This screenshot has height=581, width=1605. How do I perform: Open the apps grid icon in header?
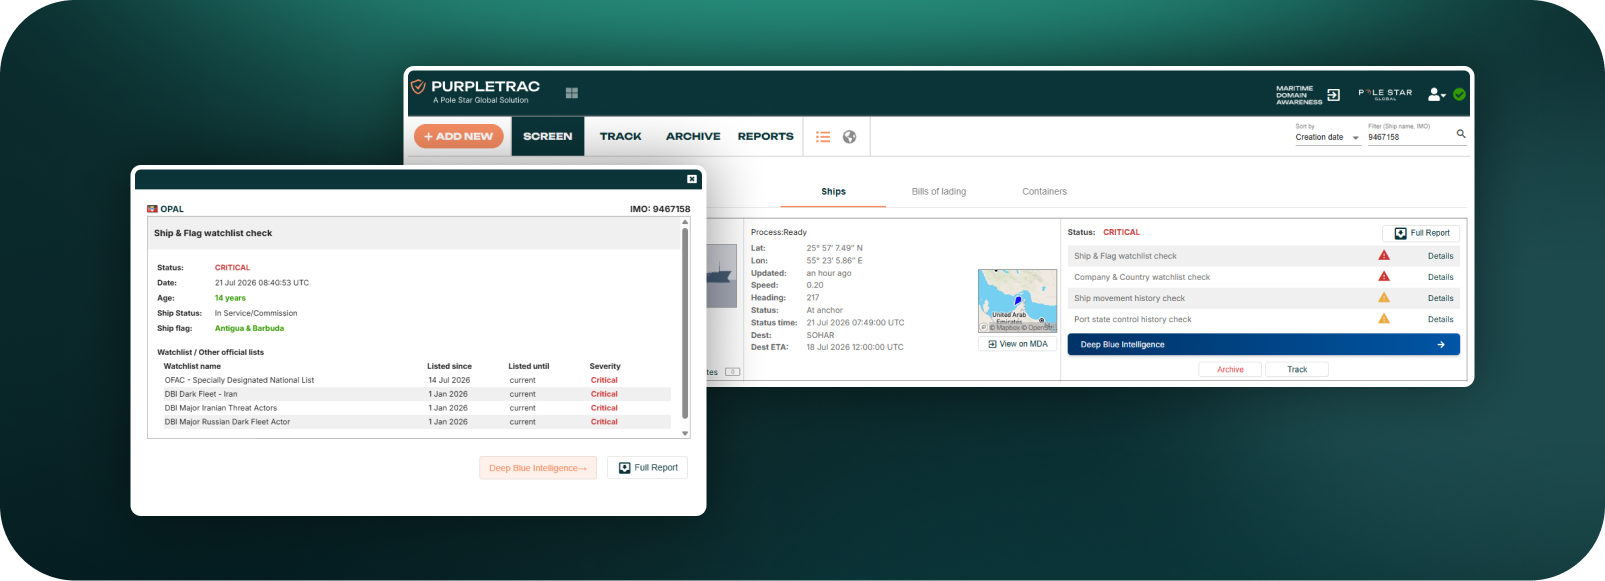pyautogui.click(x=572, y=93)
